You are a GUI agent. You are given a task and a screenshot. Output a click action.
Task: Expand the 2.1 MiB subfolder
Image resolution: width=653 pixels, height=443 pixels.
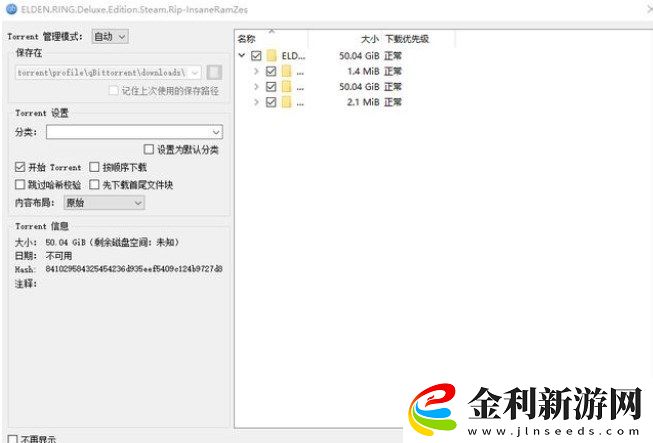(x=257, y=102)
